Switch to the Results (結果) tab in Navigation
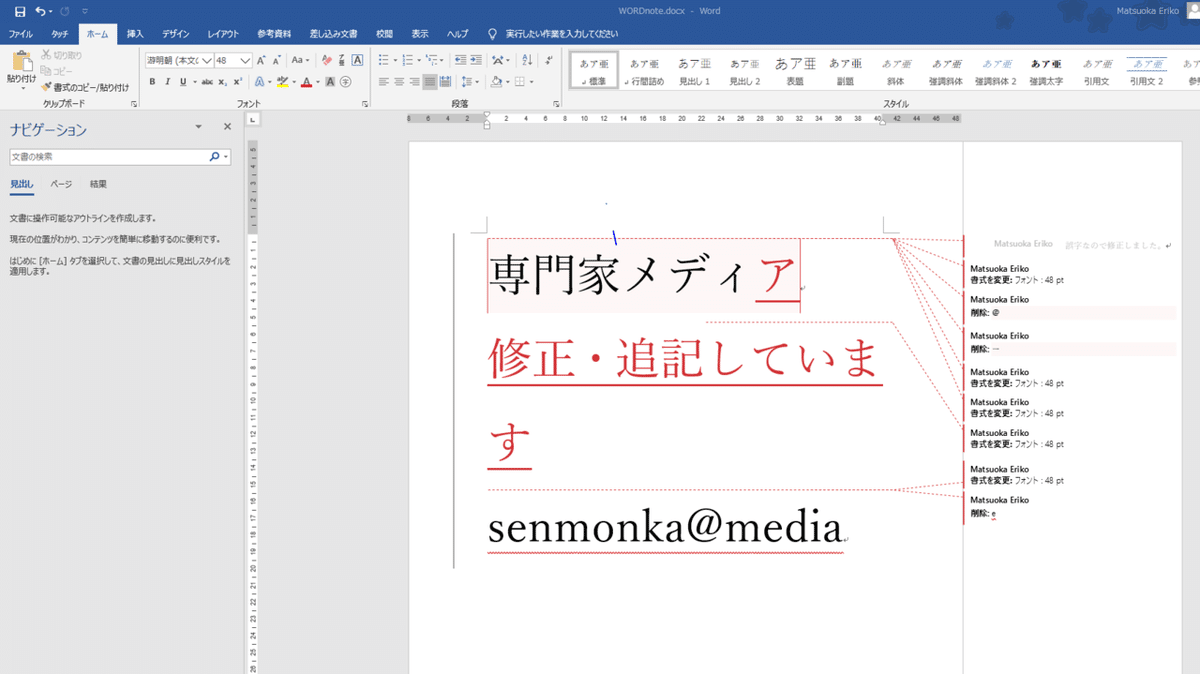Image resolution: width=1200 pixels, height=674 pixels. [98, 184]
